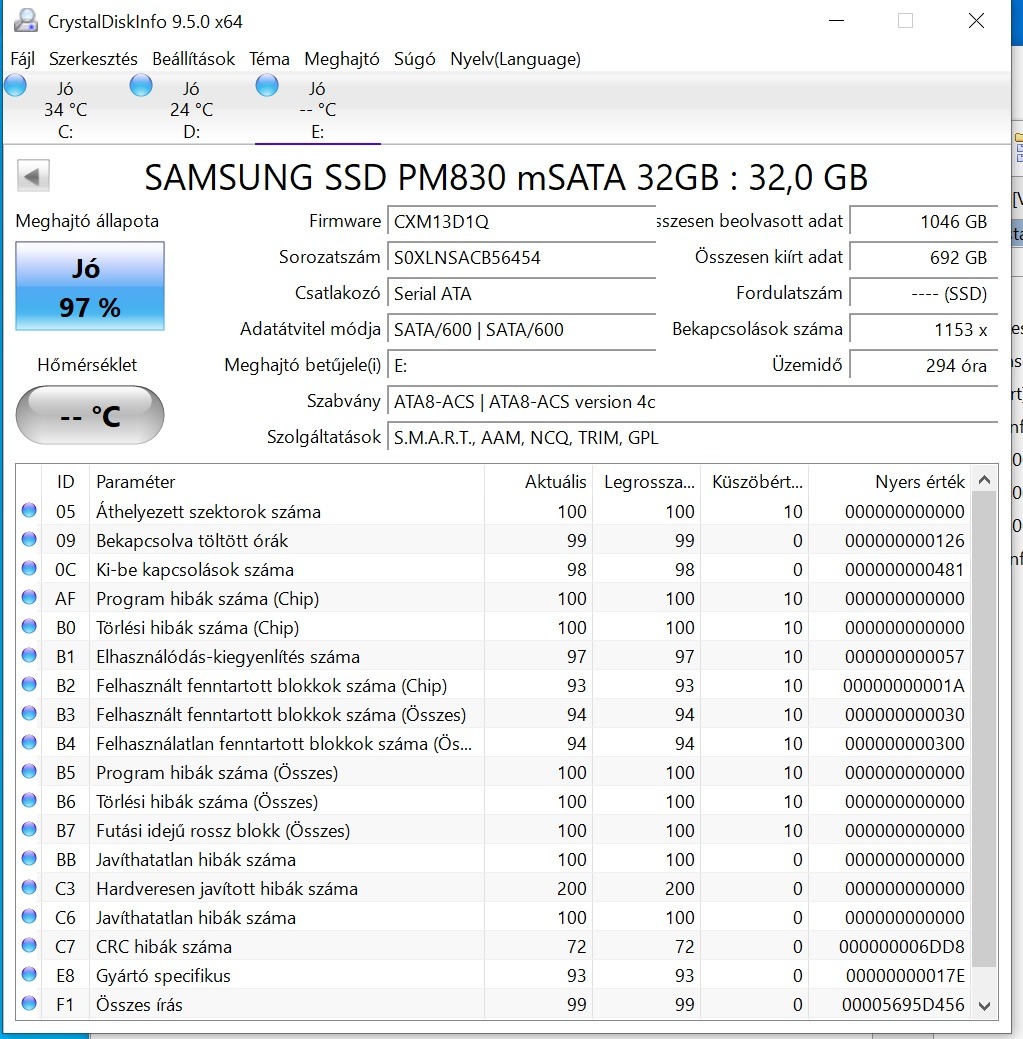The height and width of the screenshot is (1039, 1023).
Task: Click status orb of row B4
Action: pos(29,742)
